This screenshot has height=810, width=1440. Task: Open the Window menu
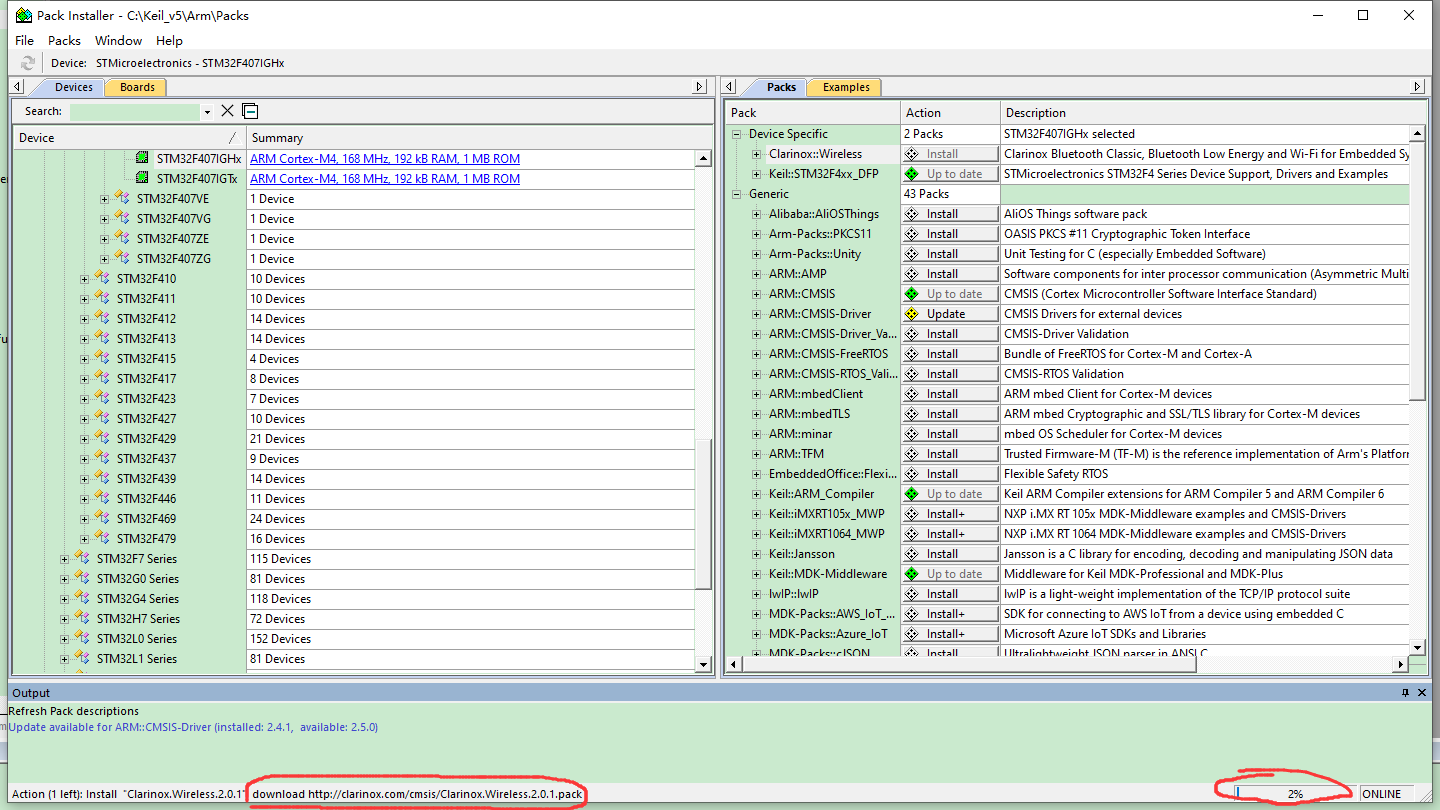tap(118, 40)
